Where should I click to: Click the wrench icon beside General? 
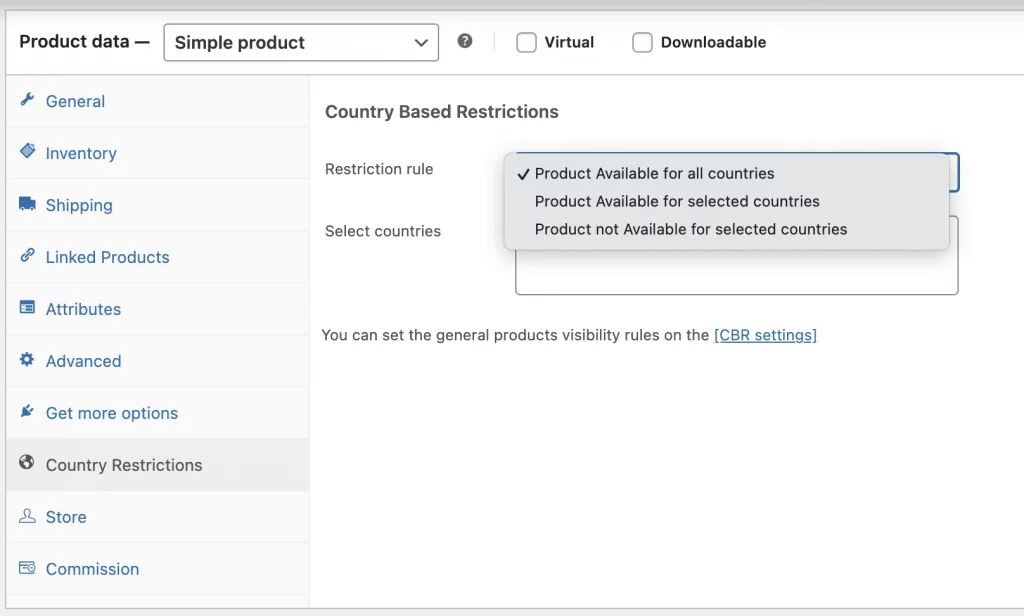click(x=27, y=100)
